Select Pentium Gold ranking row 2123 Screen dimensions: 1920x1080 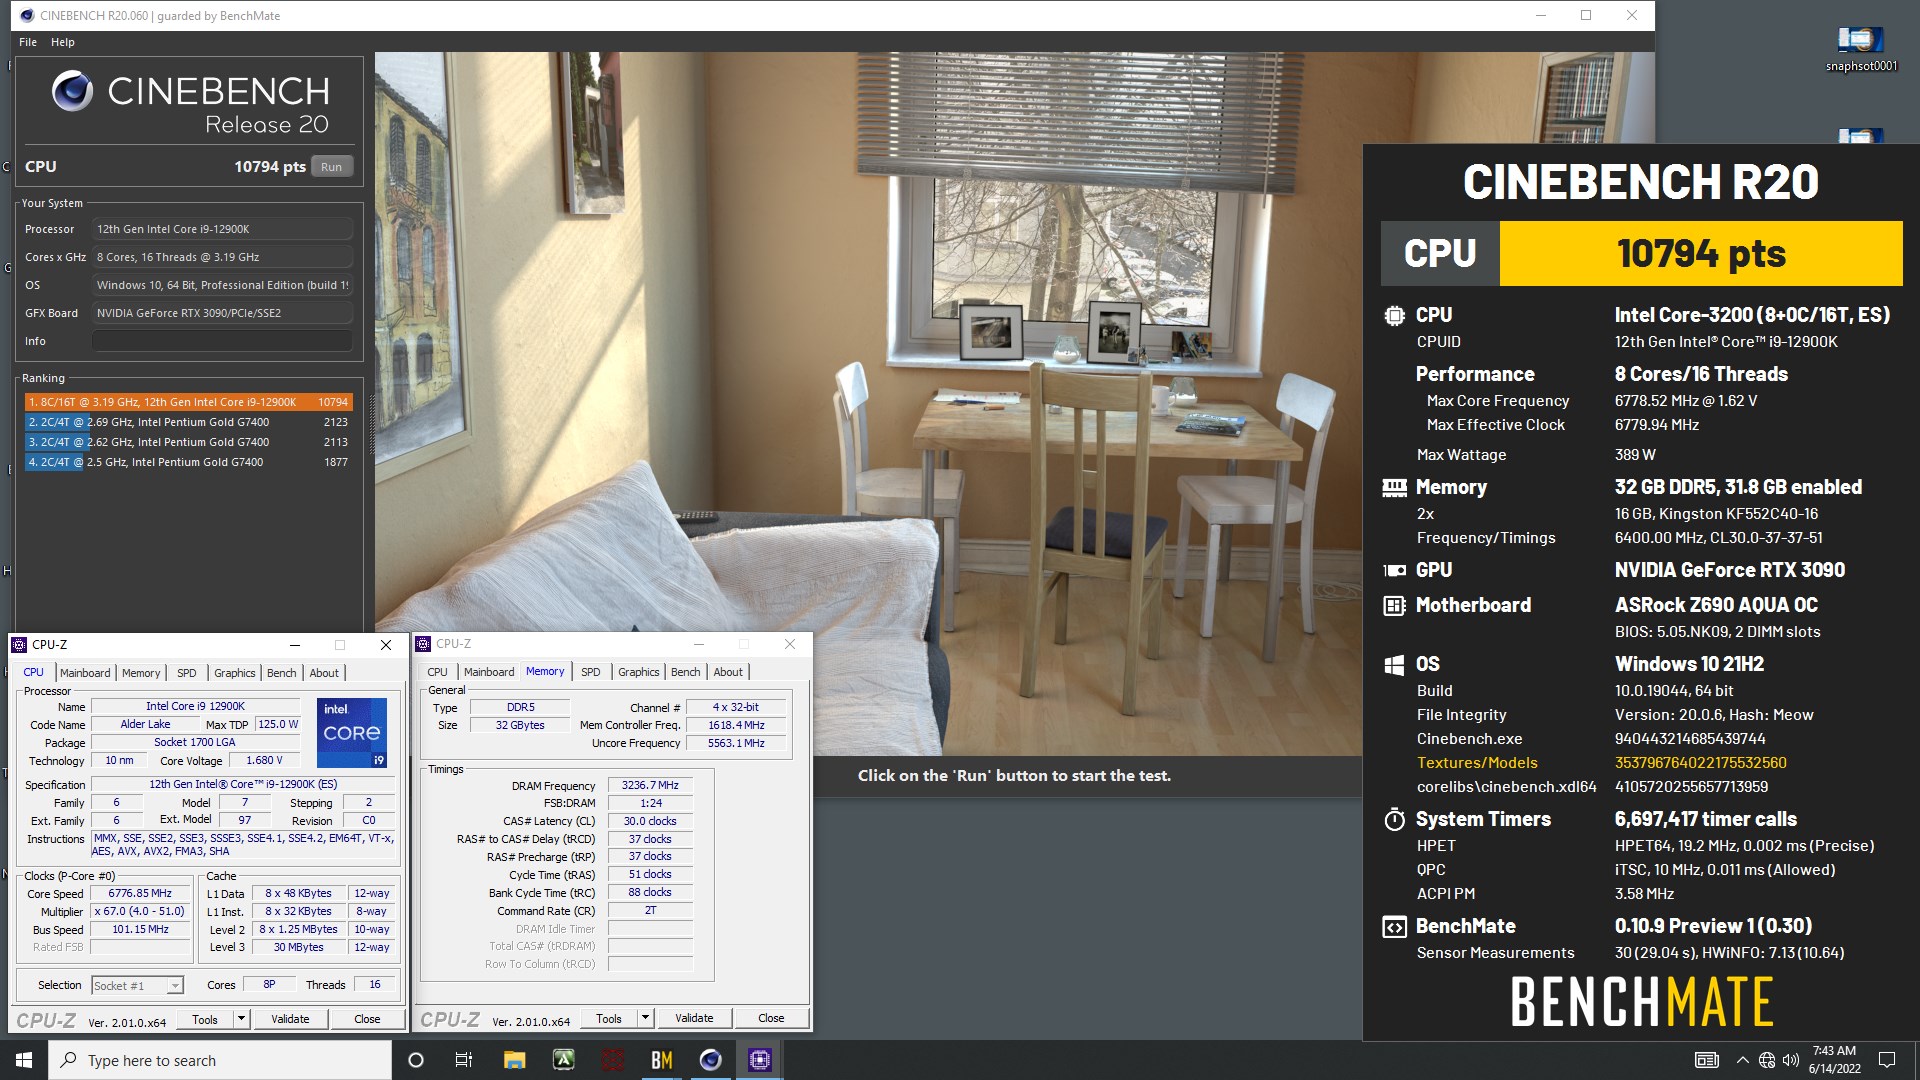(188, 422)
